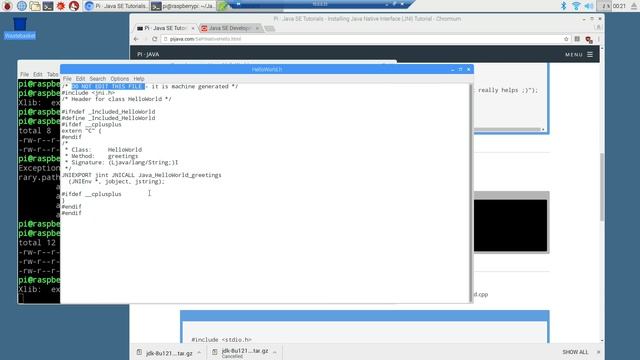Open the cancelled jdk-8u121 tar.gz download item
The height and width of the screenshot is (360, 640).
coord(241,353)
